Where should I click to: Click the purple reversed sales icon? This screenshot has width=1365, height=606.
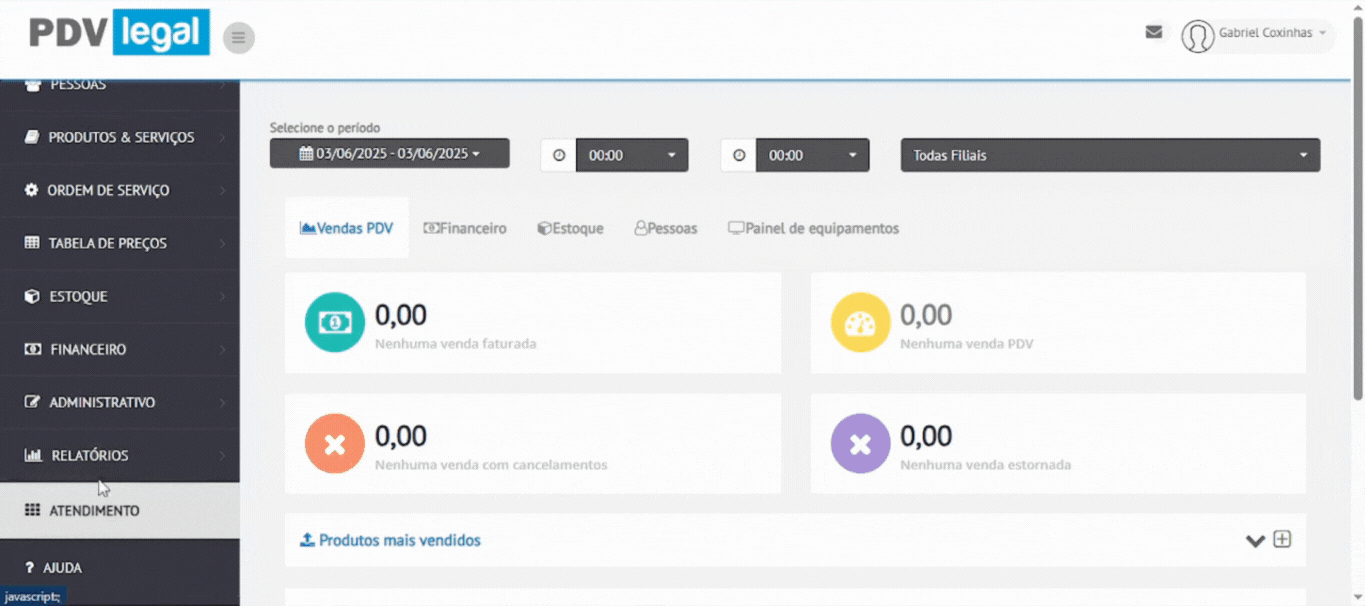[x=860, y=443]
